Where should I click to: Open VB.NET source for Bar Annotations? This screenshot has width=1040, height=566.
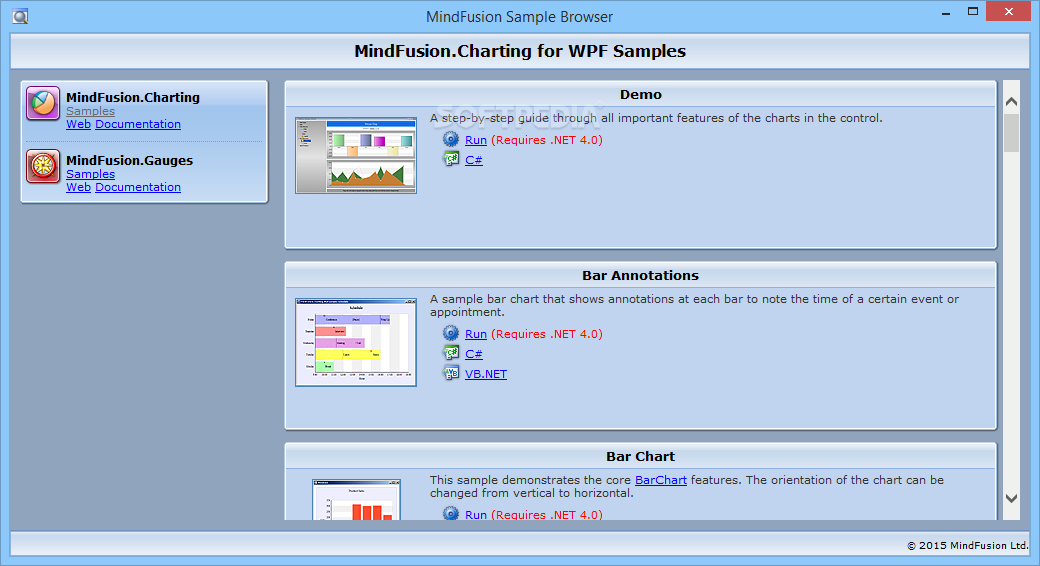click(x=486, y=374)
